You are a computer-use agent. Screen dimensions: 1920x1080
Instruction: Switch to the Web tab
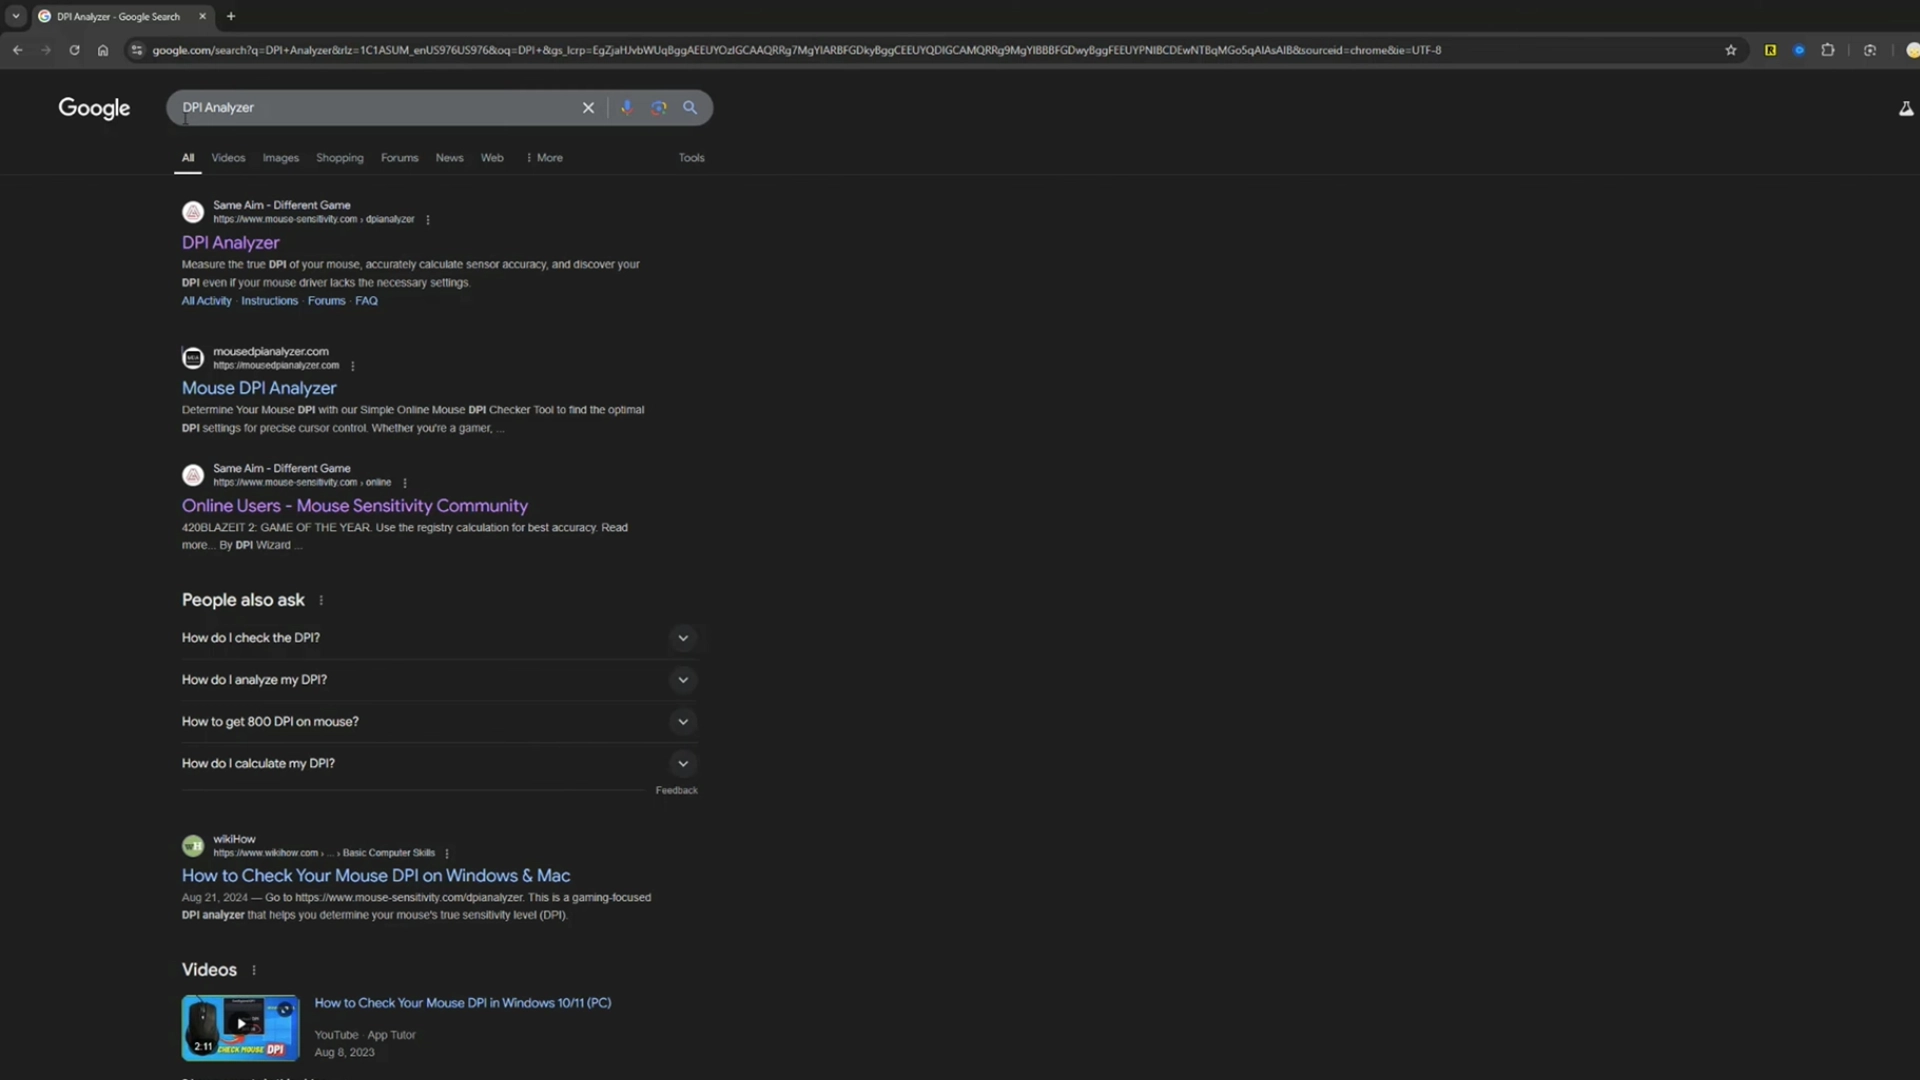pyautogui.click(x=492, y=158)
